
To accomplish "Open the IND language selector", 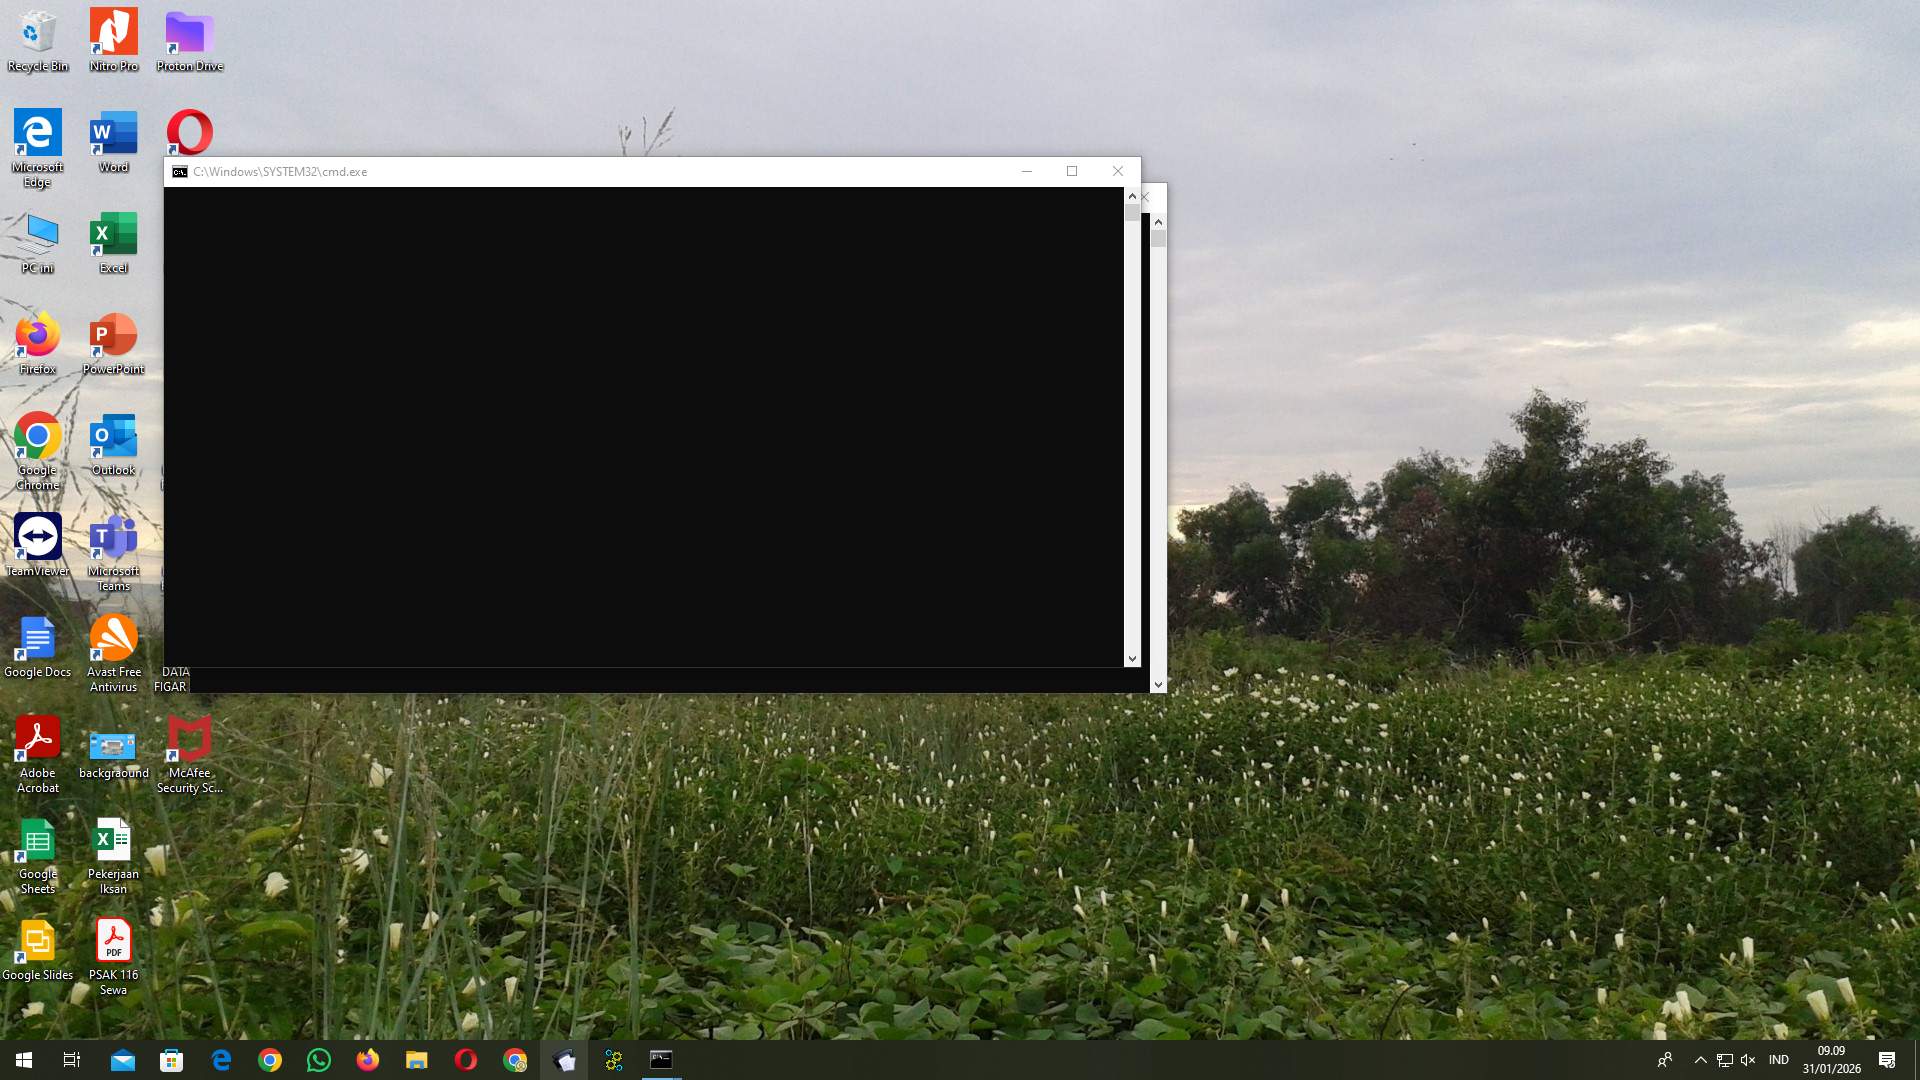I will tap(1778, 1059).
